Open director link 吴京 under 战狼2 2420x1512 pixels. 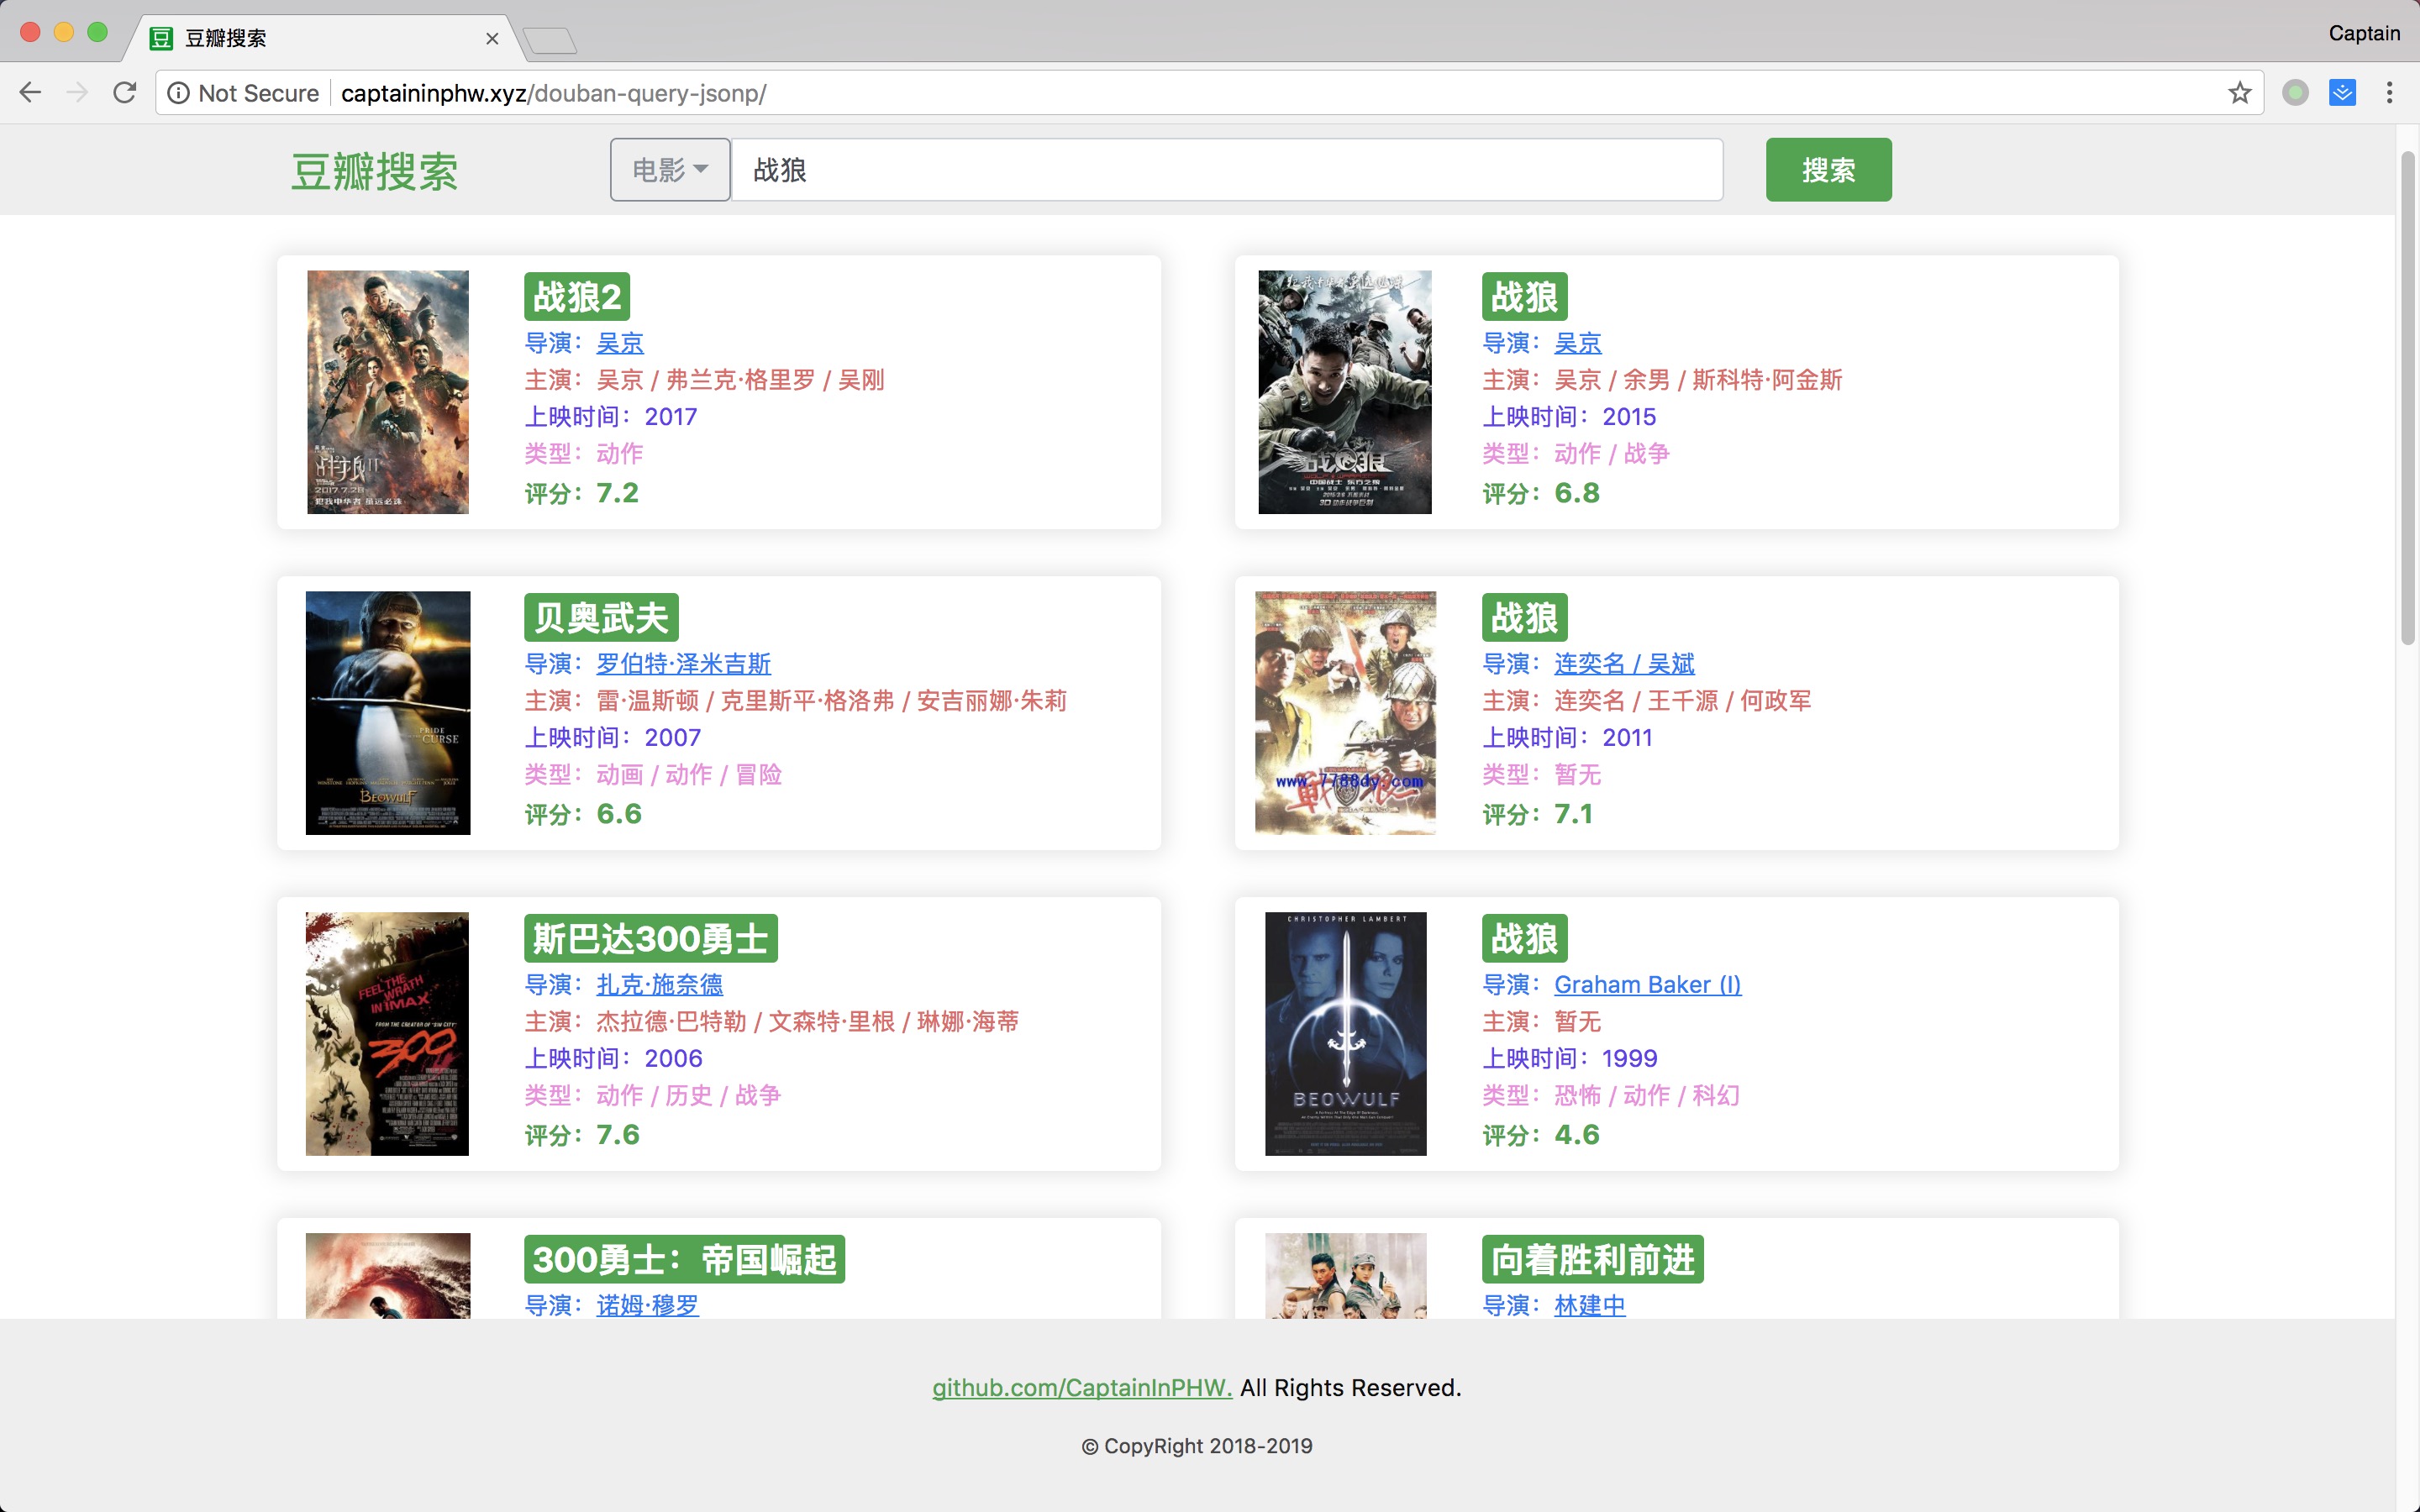(x=620, y=343)
